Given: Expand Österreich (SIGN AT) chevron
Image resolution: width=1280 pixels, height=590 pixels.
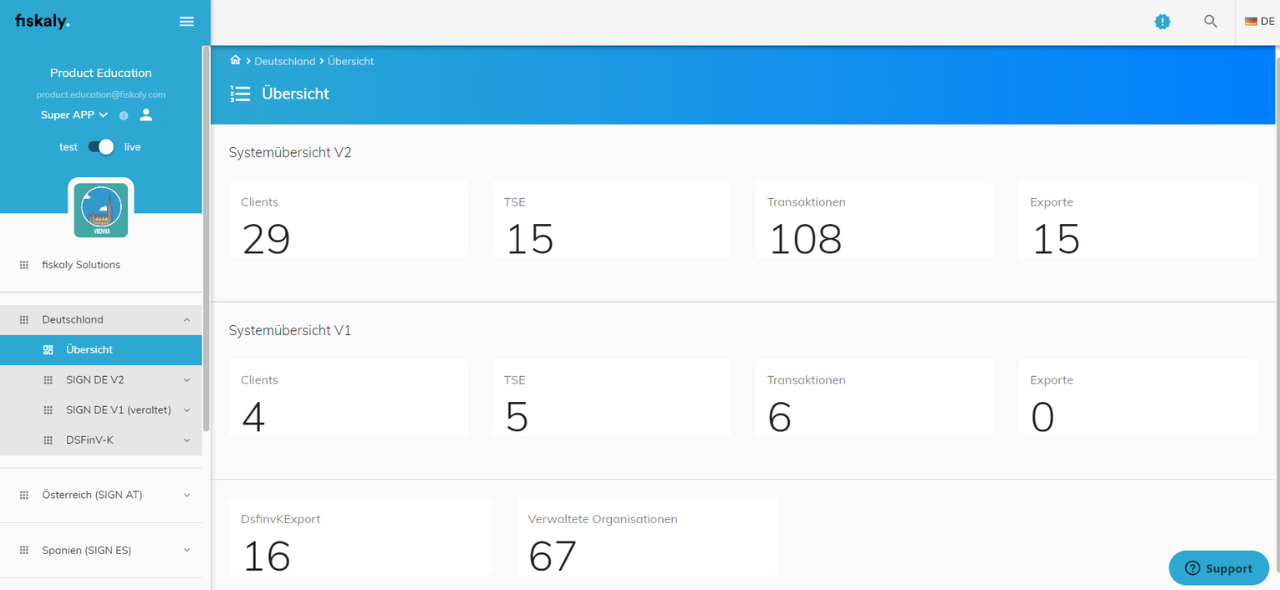Looking at the screenshot, I should [187, 495].
